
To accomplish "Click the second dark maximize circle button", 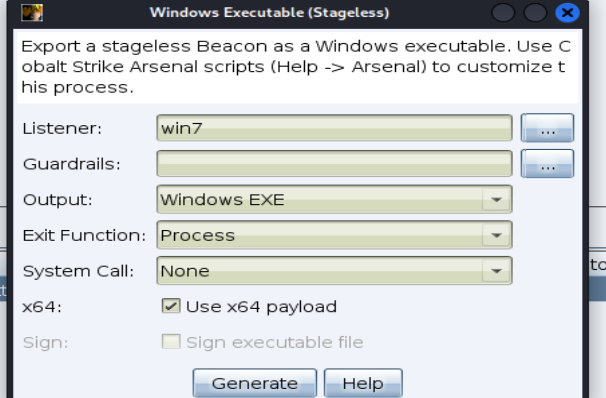I will tap(535, 13).
